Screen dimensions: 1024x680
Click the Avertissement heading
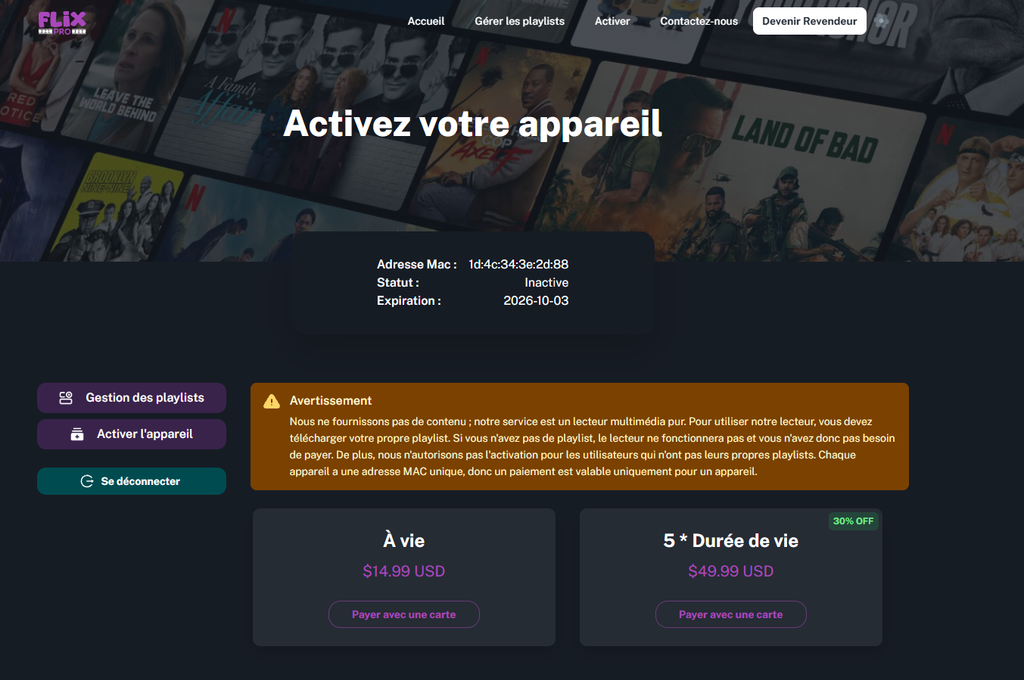(x=330, y=401)
